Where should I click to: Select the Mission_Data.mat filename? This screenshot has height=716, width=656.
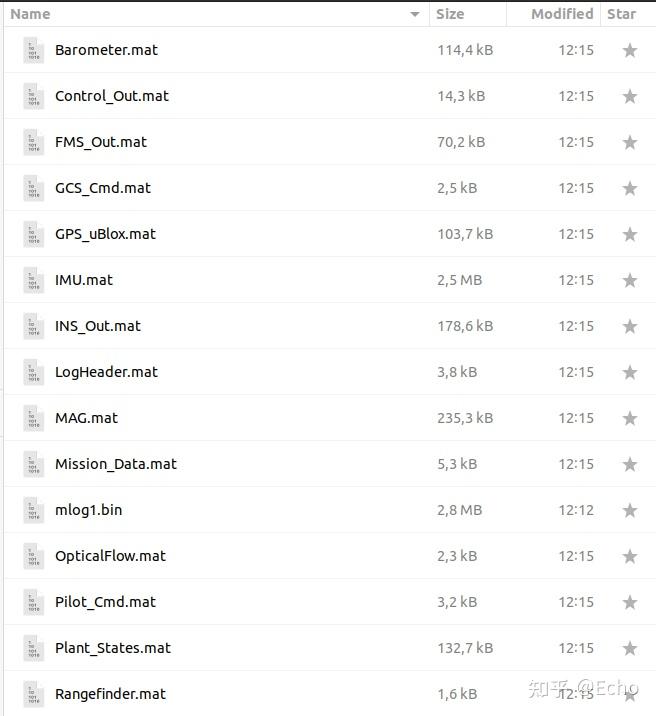point(116,464)
